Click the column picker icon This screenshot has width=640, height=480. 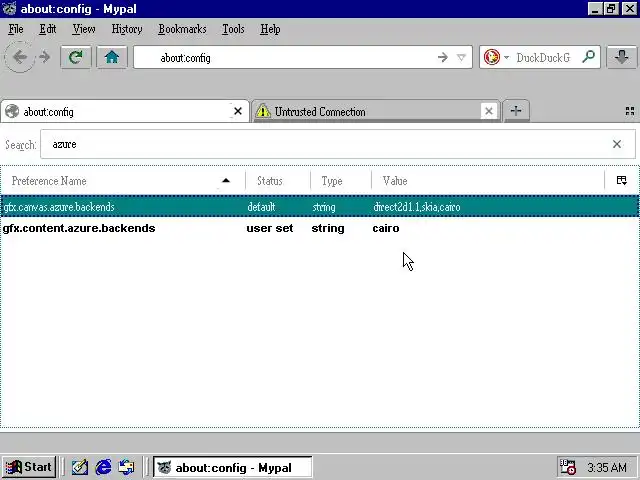(x=622, y=180)
